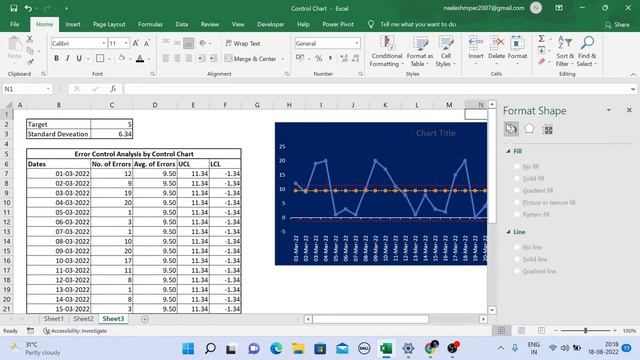Select the Gradient fill radio option
This screenshot has height=360, width=640.
[x=517, y=191]
